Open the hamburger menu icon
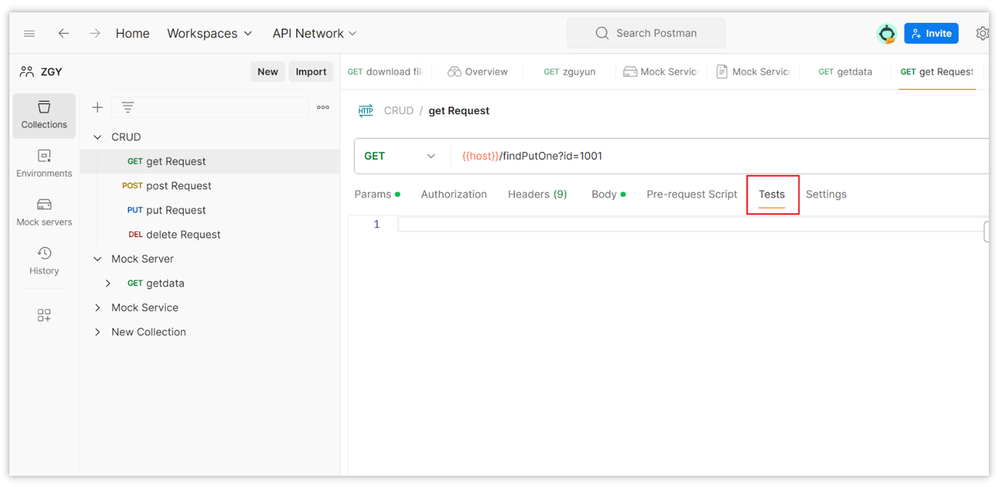This screenshot has height=487, width=1000. coord(29,33)
